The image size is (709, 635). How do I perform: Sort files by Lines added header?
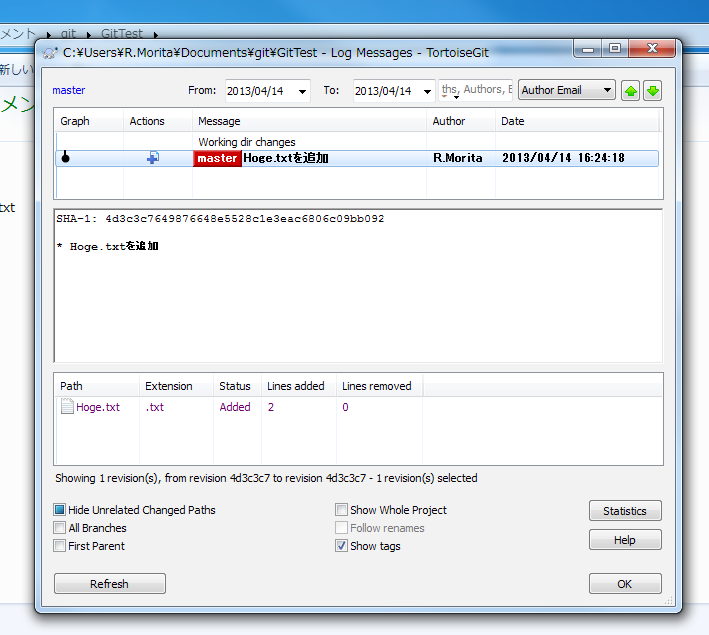(299, 386)
